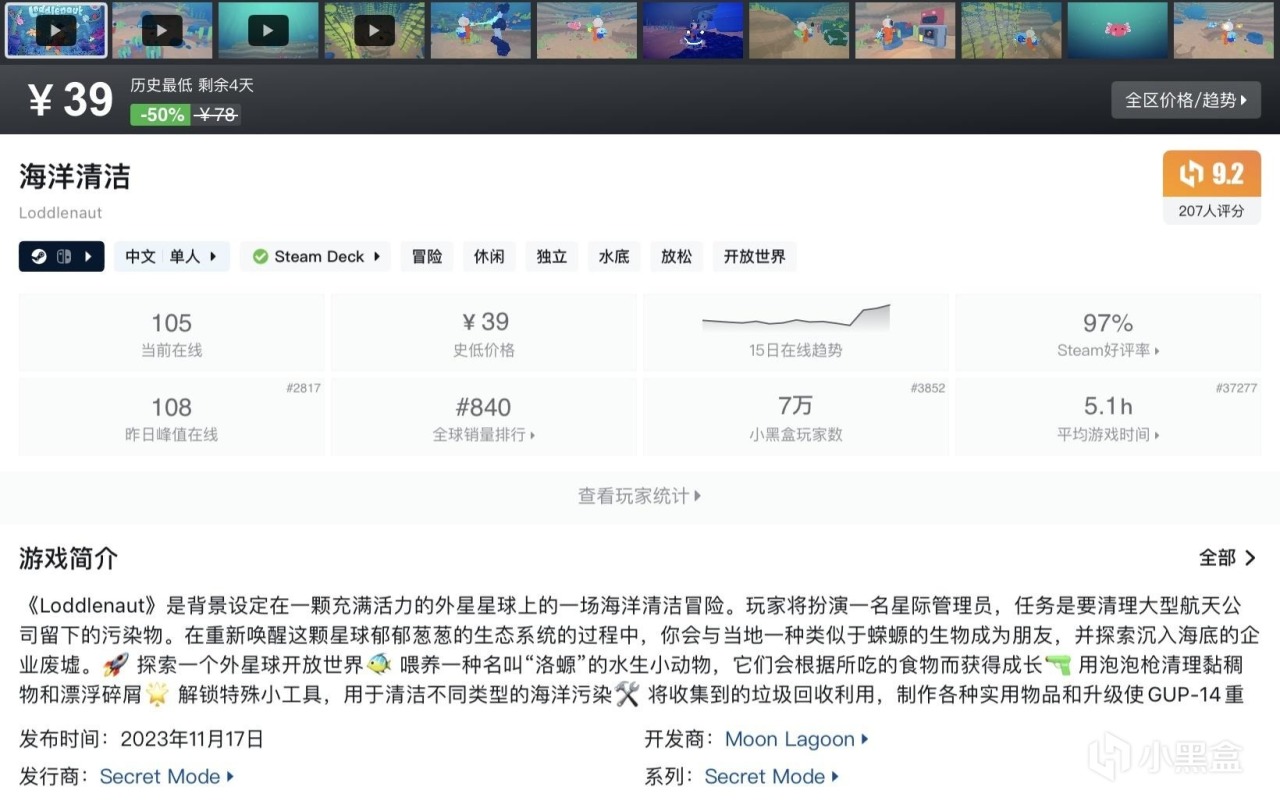Image resolution: width=1280 pixels, height=801 pixels.
Task: Click the release date 2023年11月17日
Action: pos(192,739)
